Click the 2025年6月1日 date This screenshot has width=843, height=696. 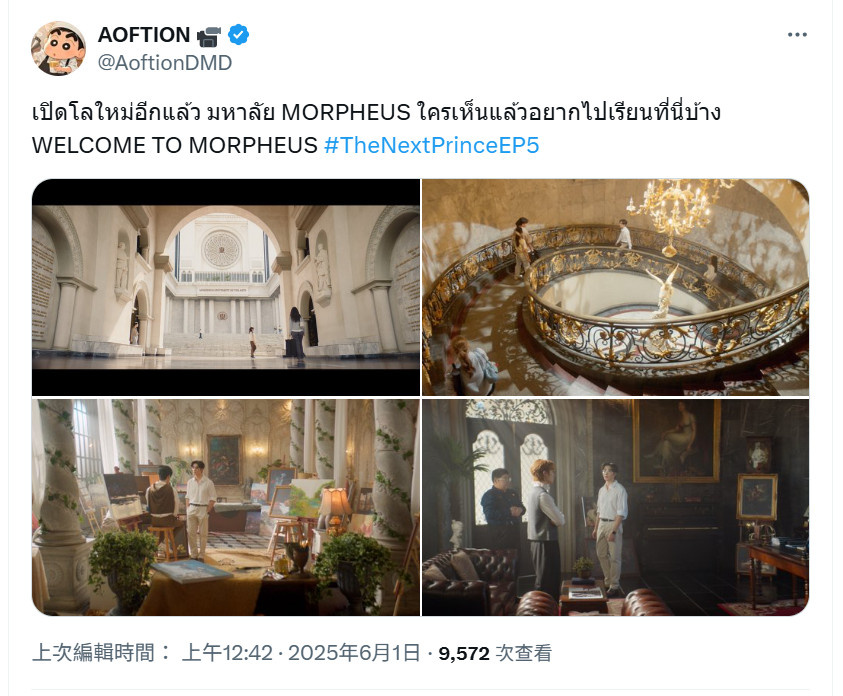[x=354, y=653]
